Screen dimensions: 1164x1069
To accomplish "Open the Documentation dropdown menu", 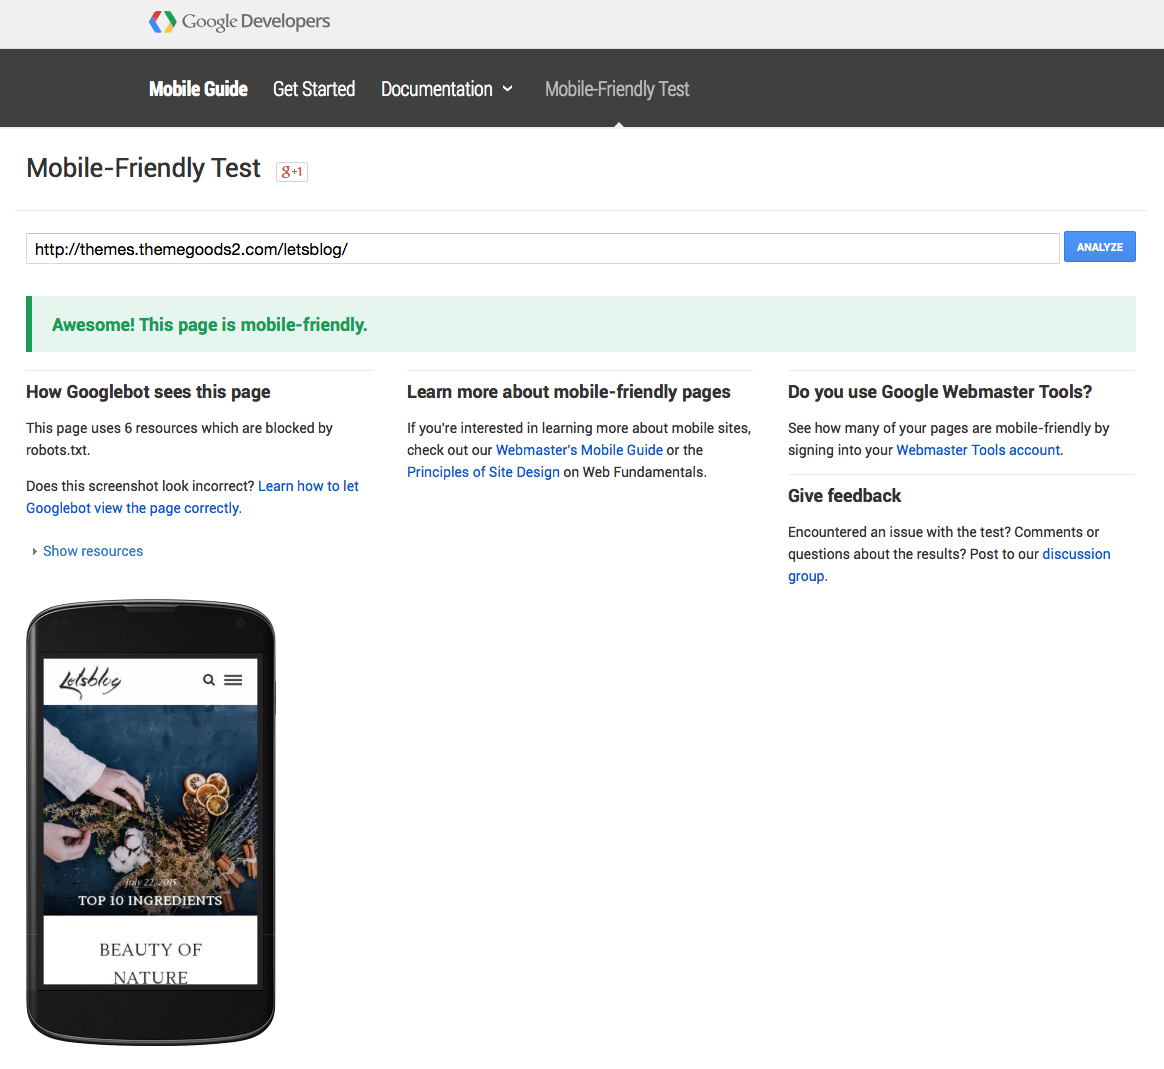I will 446,89.
